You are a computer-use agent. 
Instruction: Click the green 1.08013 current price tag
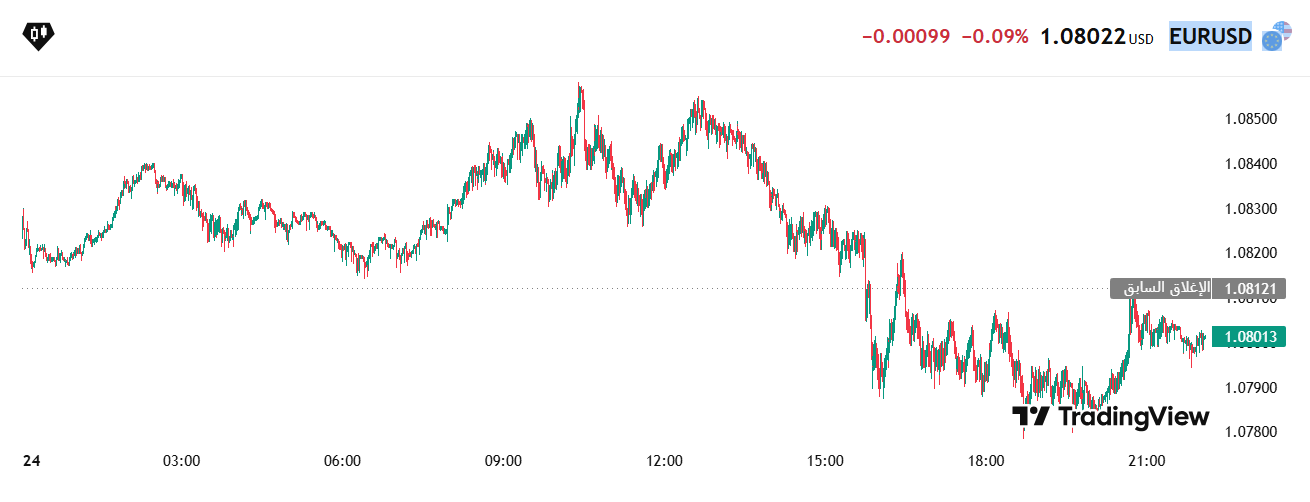click(x=1248, y=337)
